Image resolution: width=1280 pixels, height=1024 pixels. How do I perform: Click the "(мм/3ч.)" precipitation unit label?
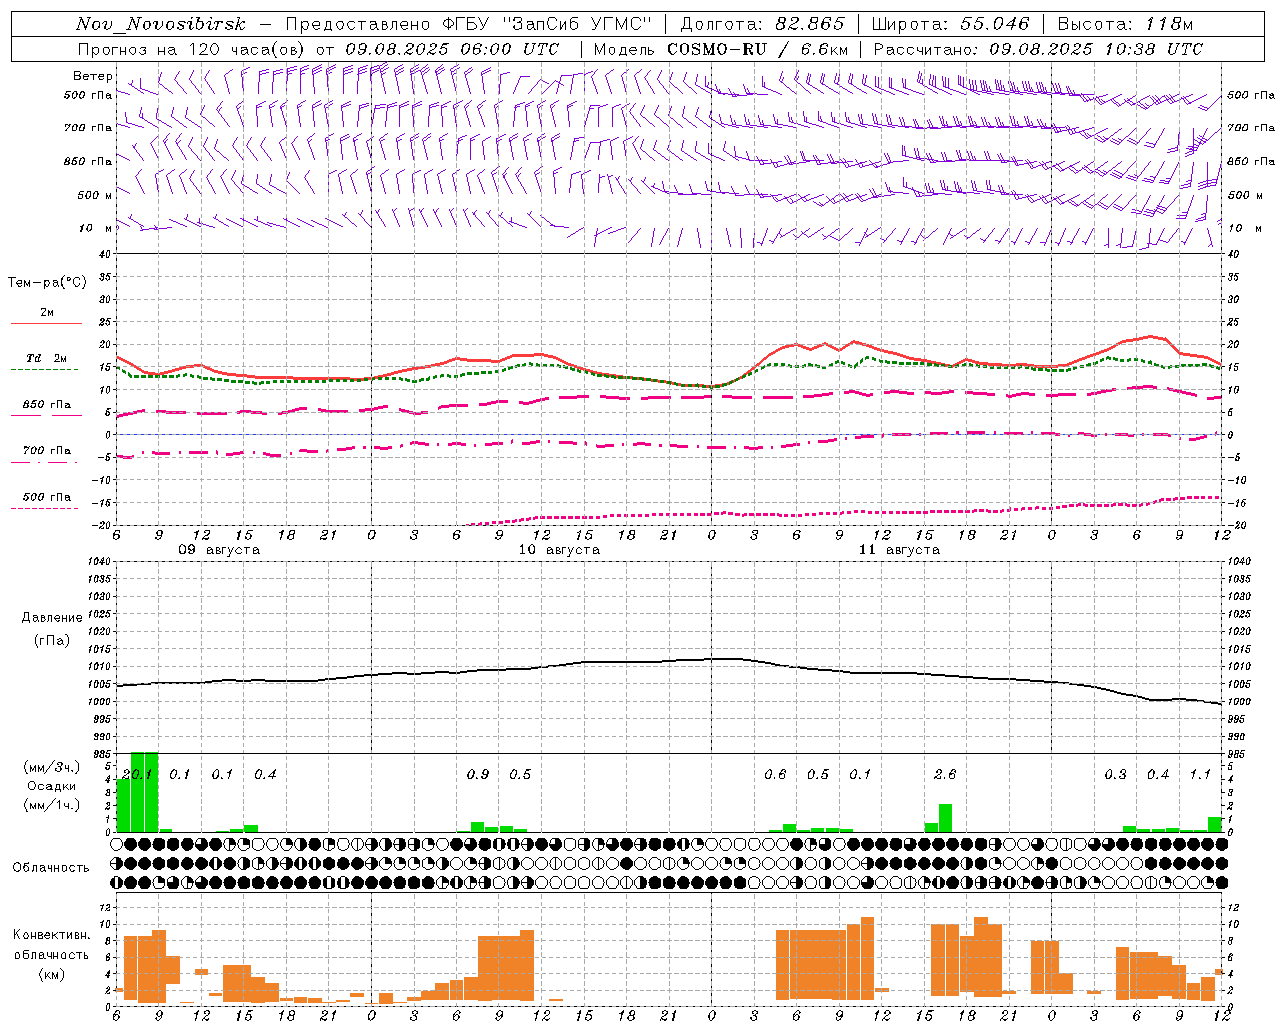click(x=52, y=767)
